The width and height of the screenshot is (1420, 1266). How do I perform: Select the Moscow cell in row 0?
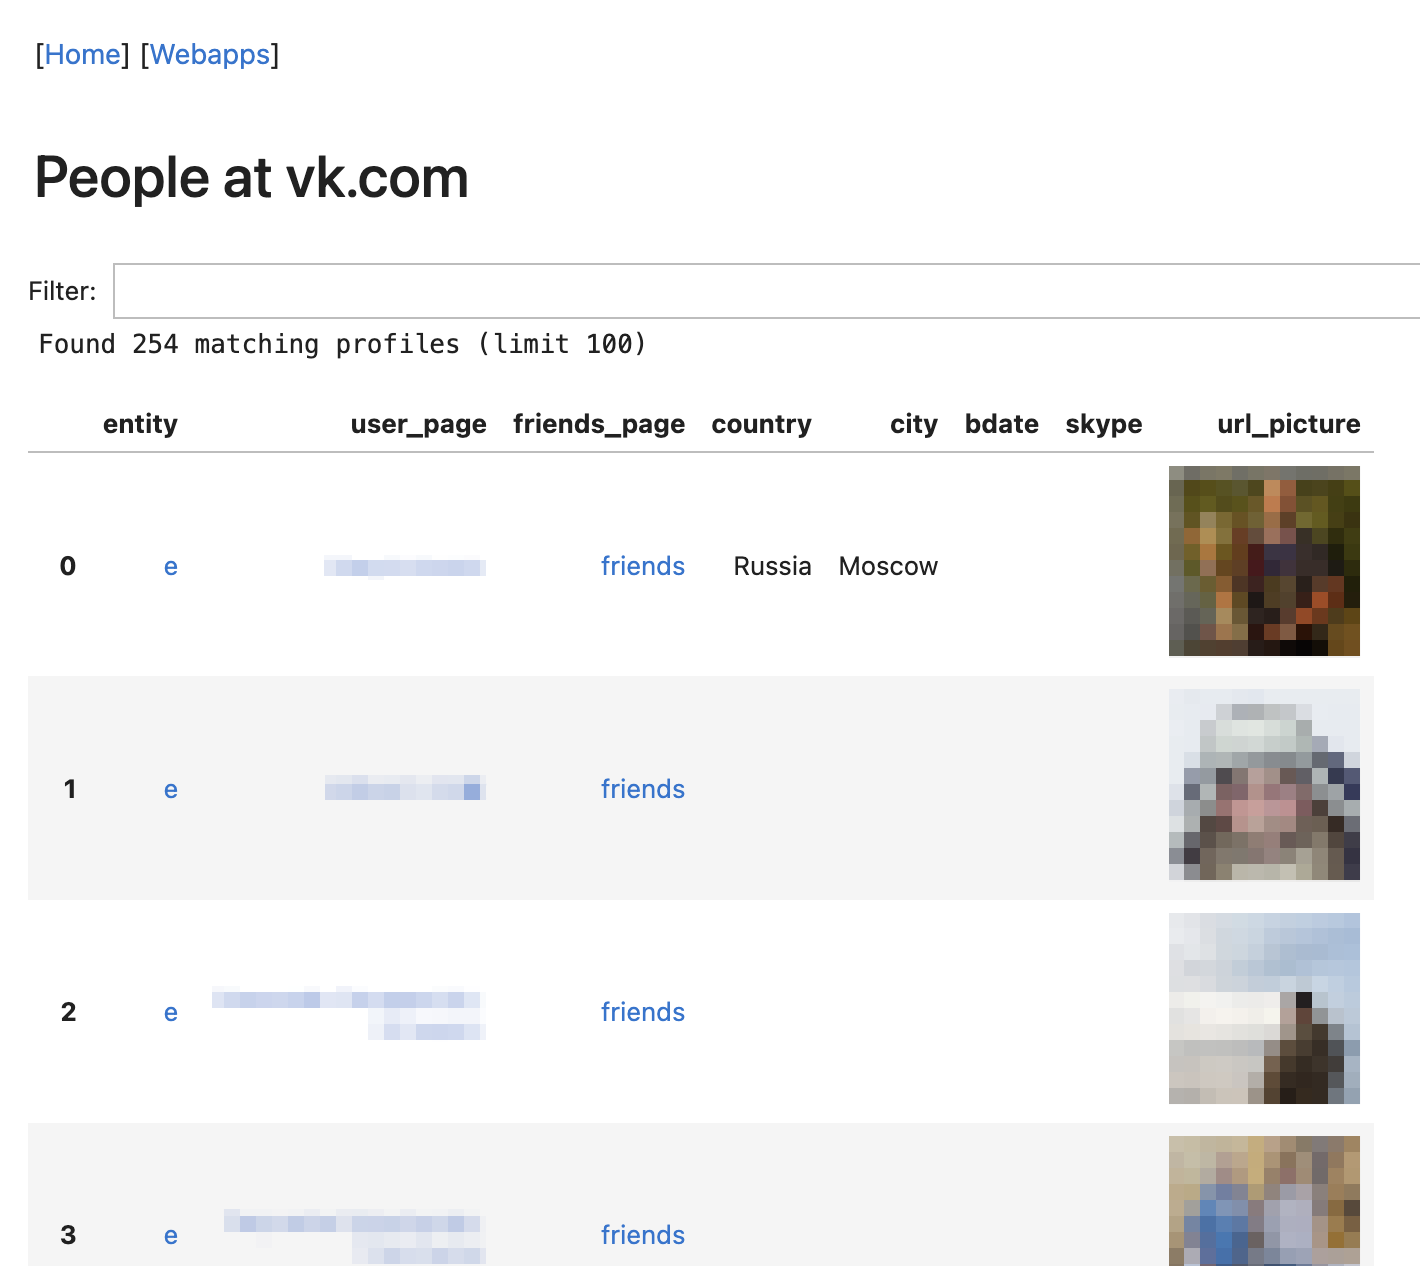pos(888,567)
